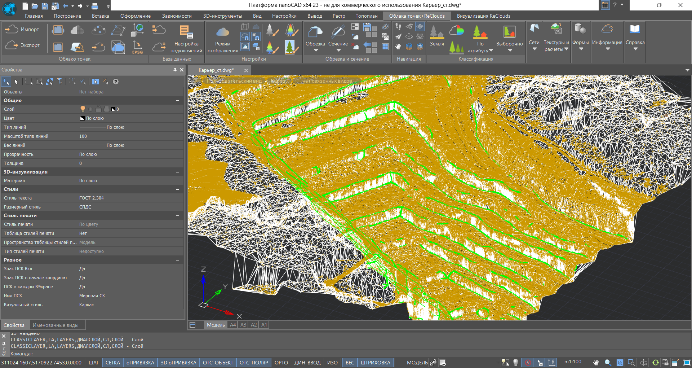Create a new document from quick access toolbar
The image size is (692, 368).
point(25,6)
